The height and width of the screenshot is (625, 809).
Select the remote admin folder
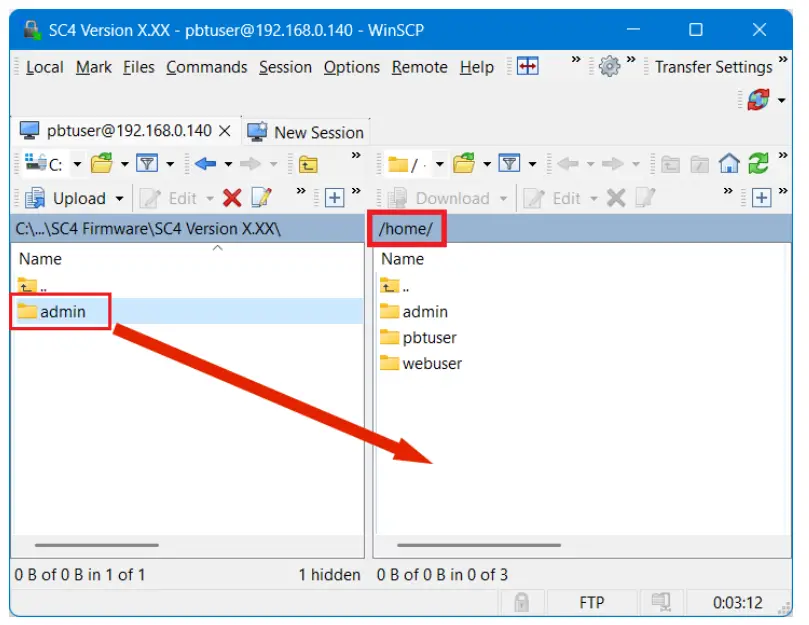[414, 311]
